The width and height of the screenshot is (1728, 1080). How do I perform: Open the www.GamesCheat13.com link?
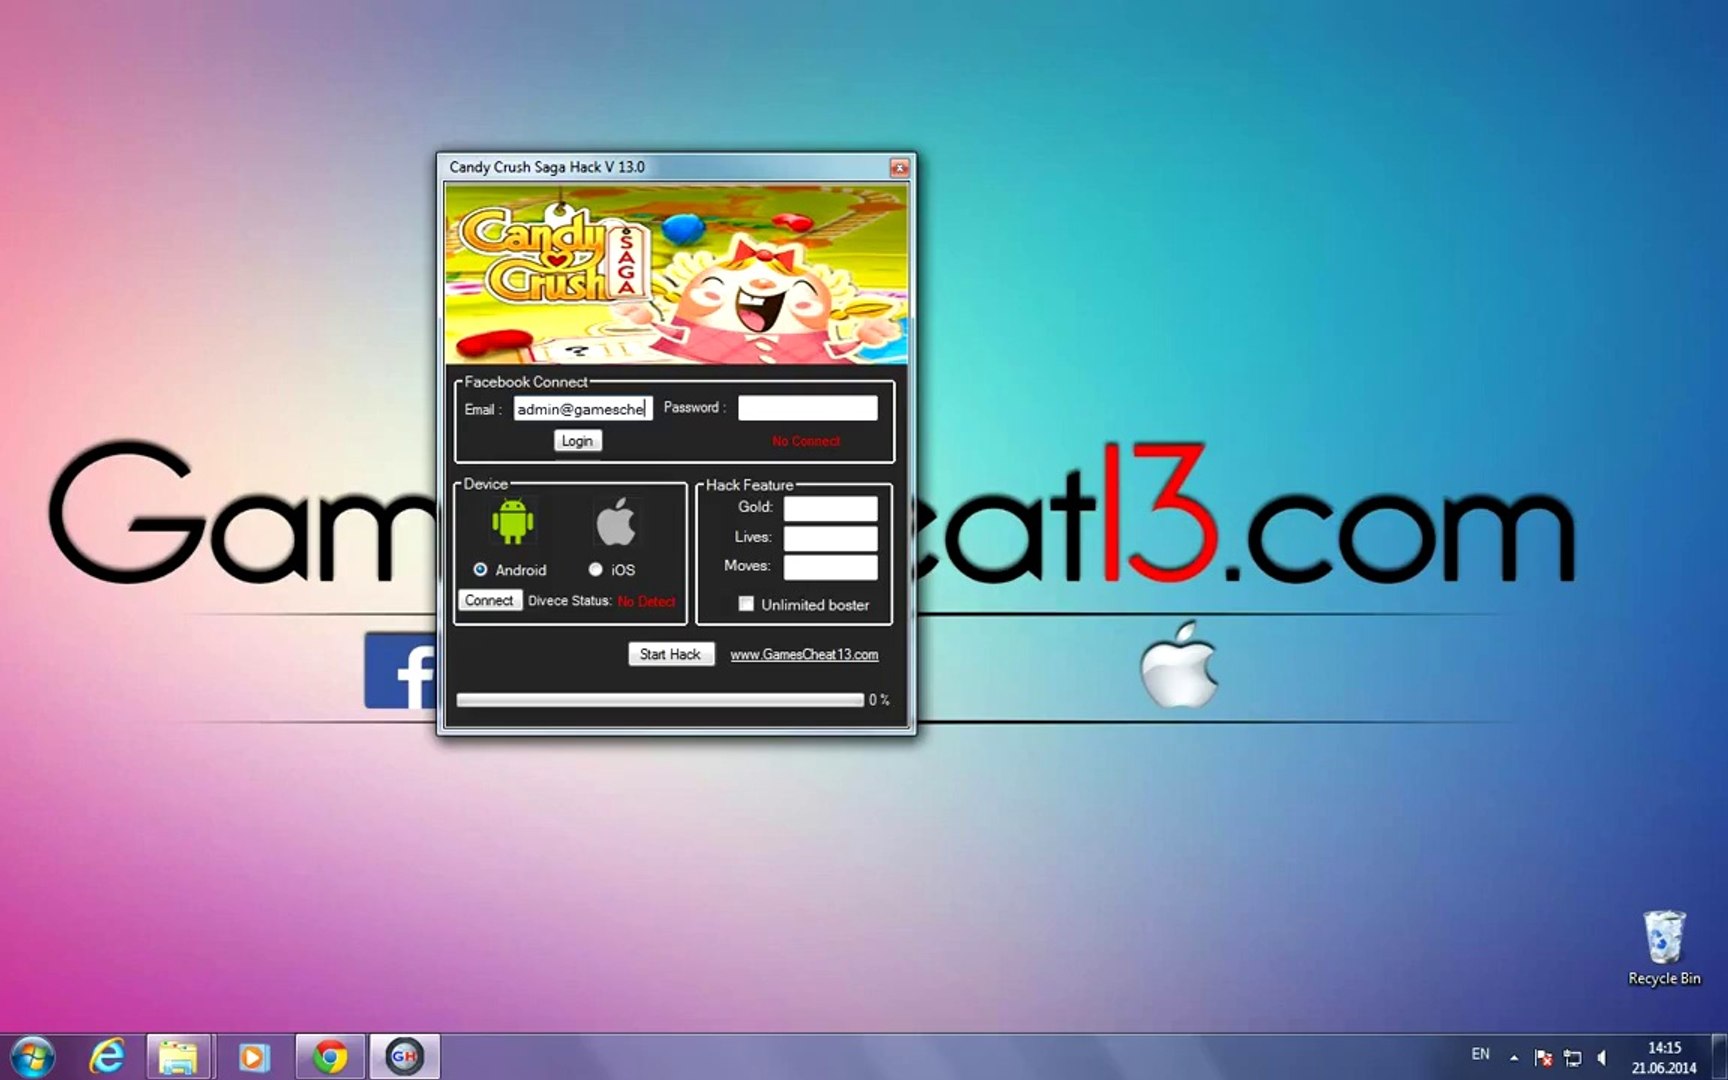tap(804, 654)
